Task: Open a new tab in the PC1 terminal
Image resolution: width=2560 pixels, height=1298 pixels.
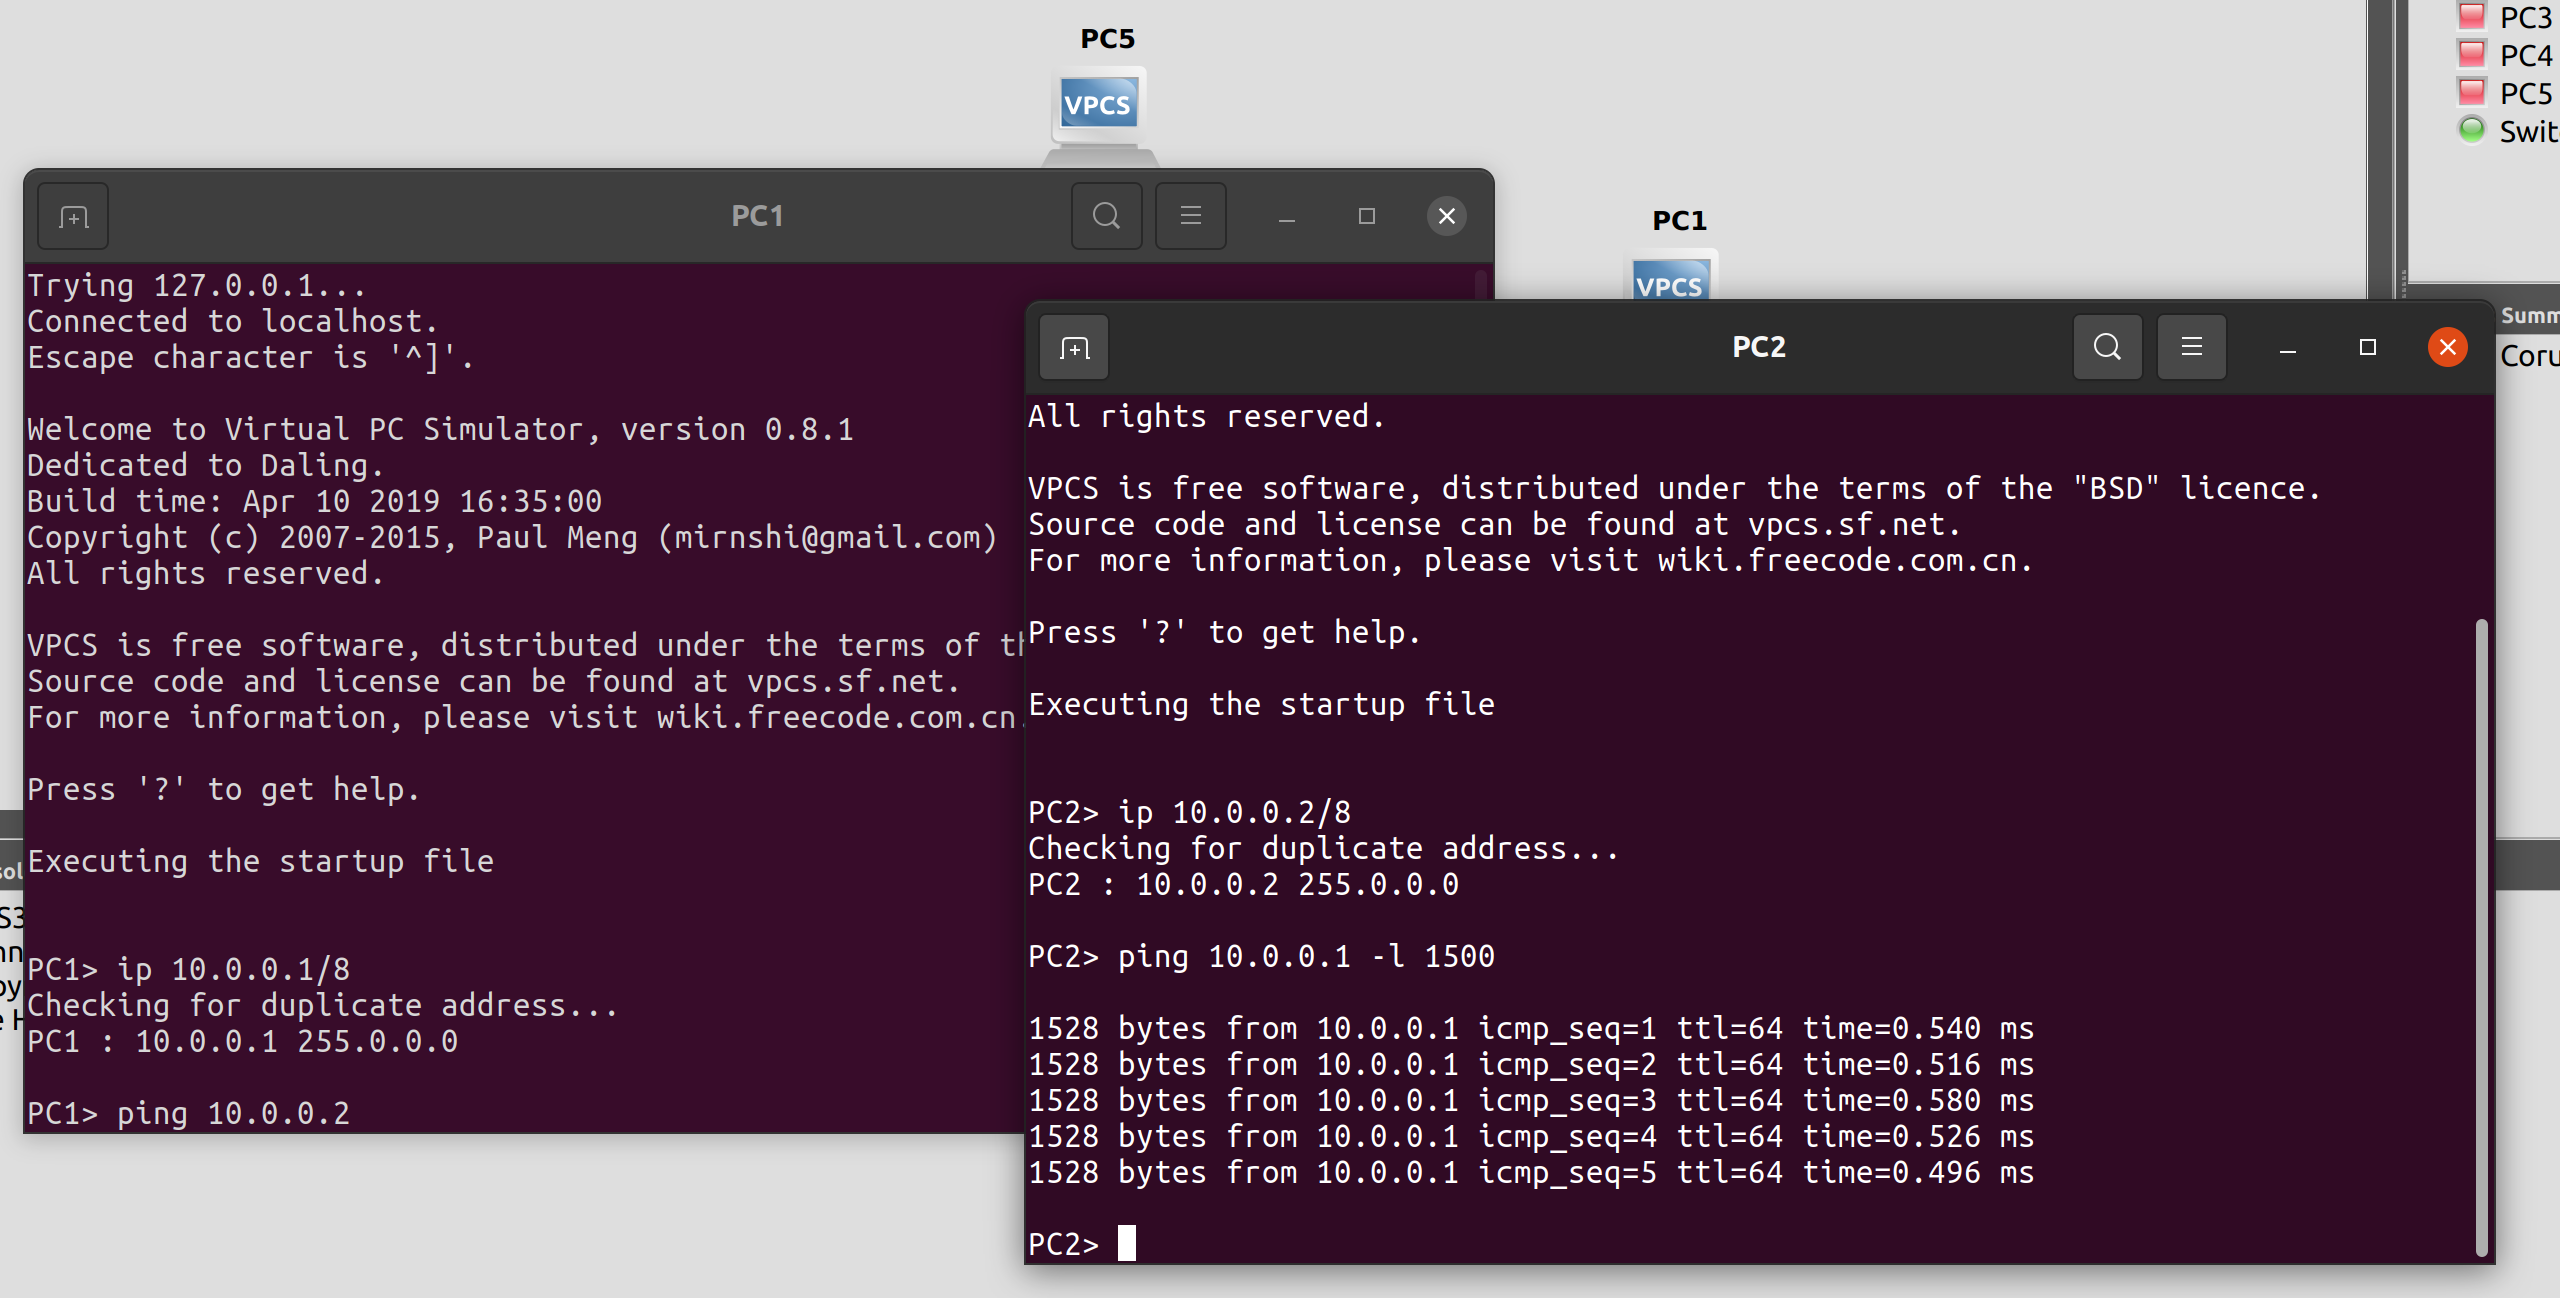Action: coord(72,215)
